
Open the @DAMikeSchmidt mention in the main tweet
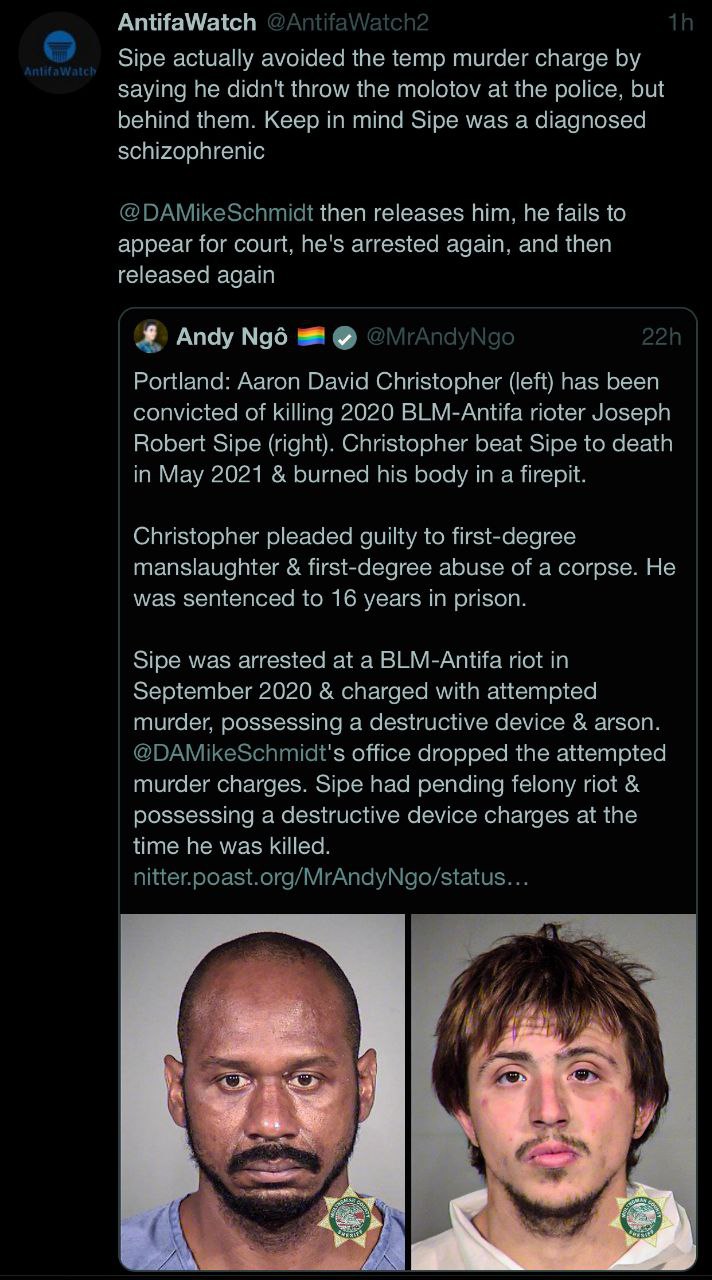pyautogui.click(x=216, y=213)
